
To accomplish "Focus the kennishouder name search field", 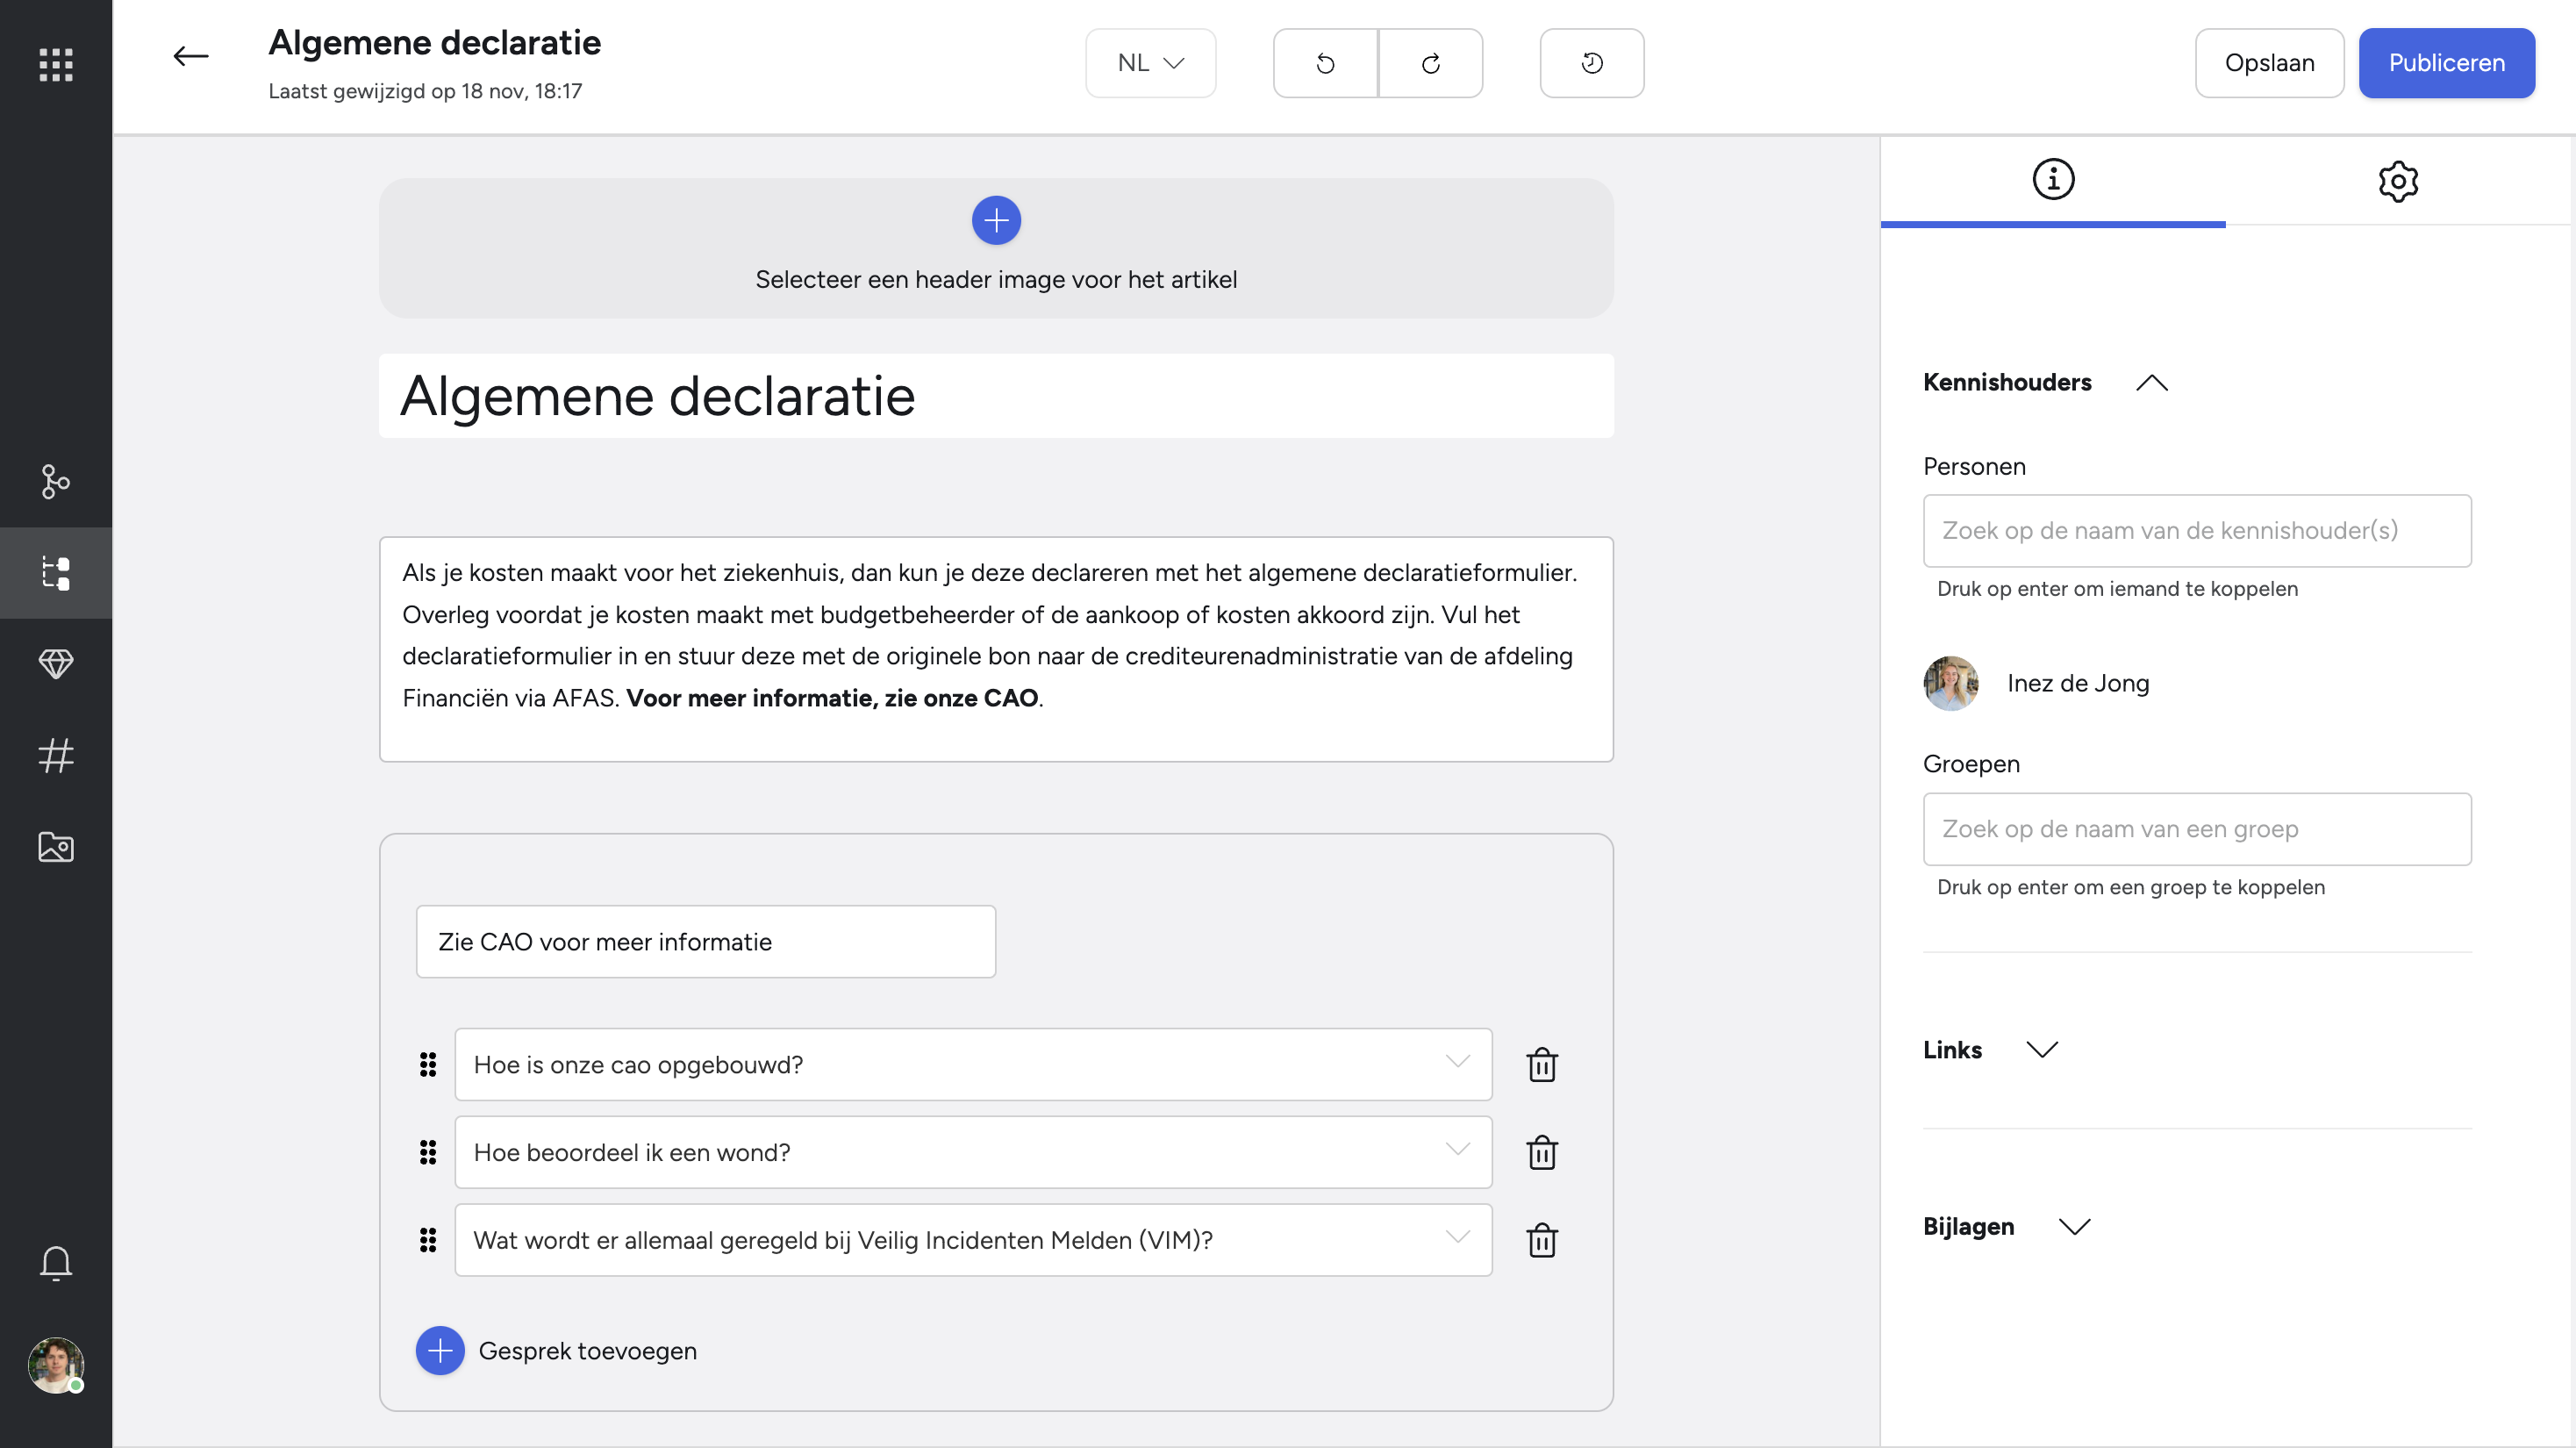I will click(2197, 531).
